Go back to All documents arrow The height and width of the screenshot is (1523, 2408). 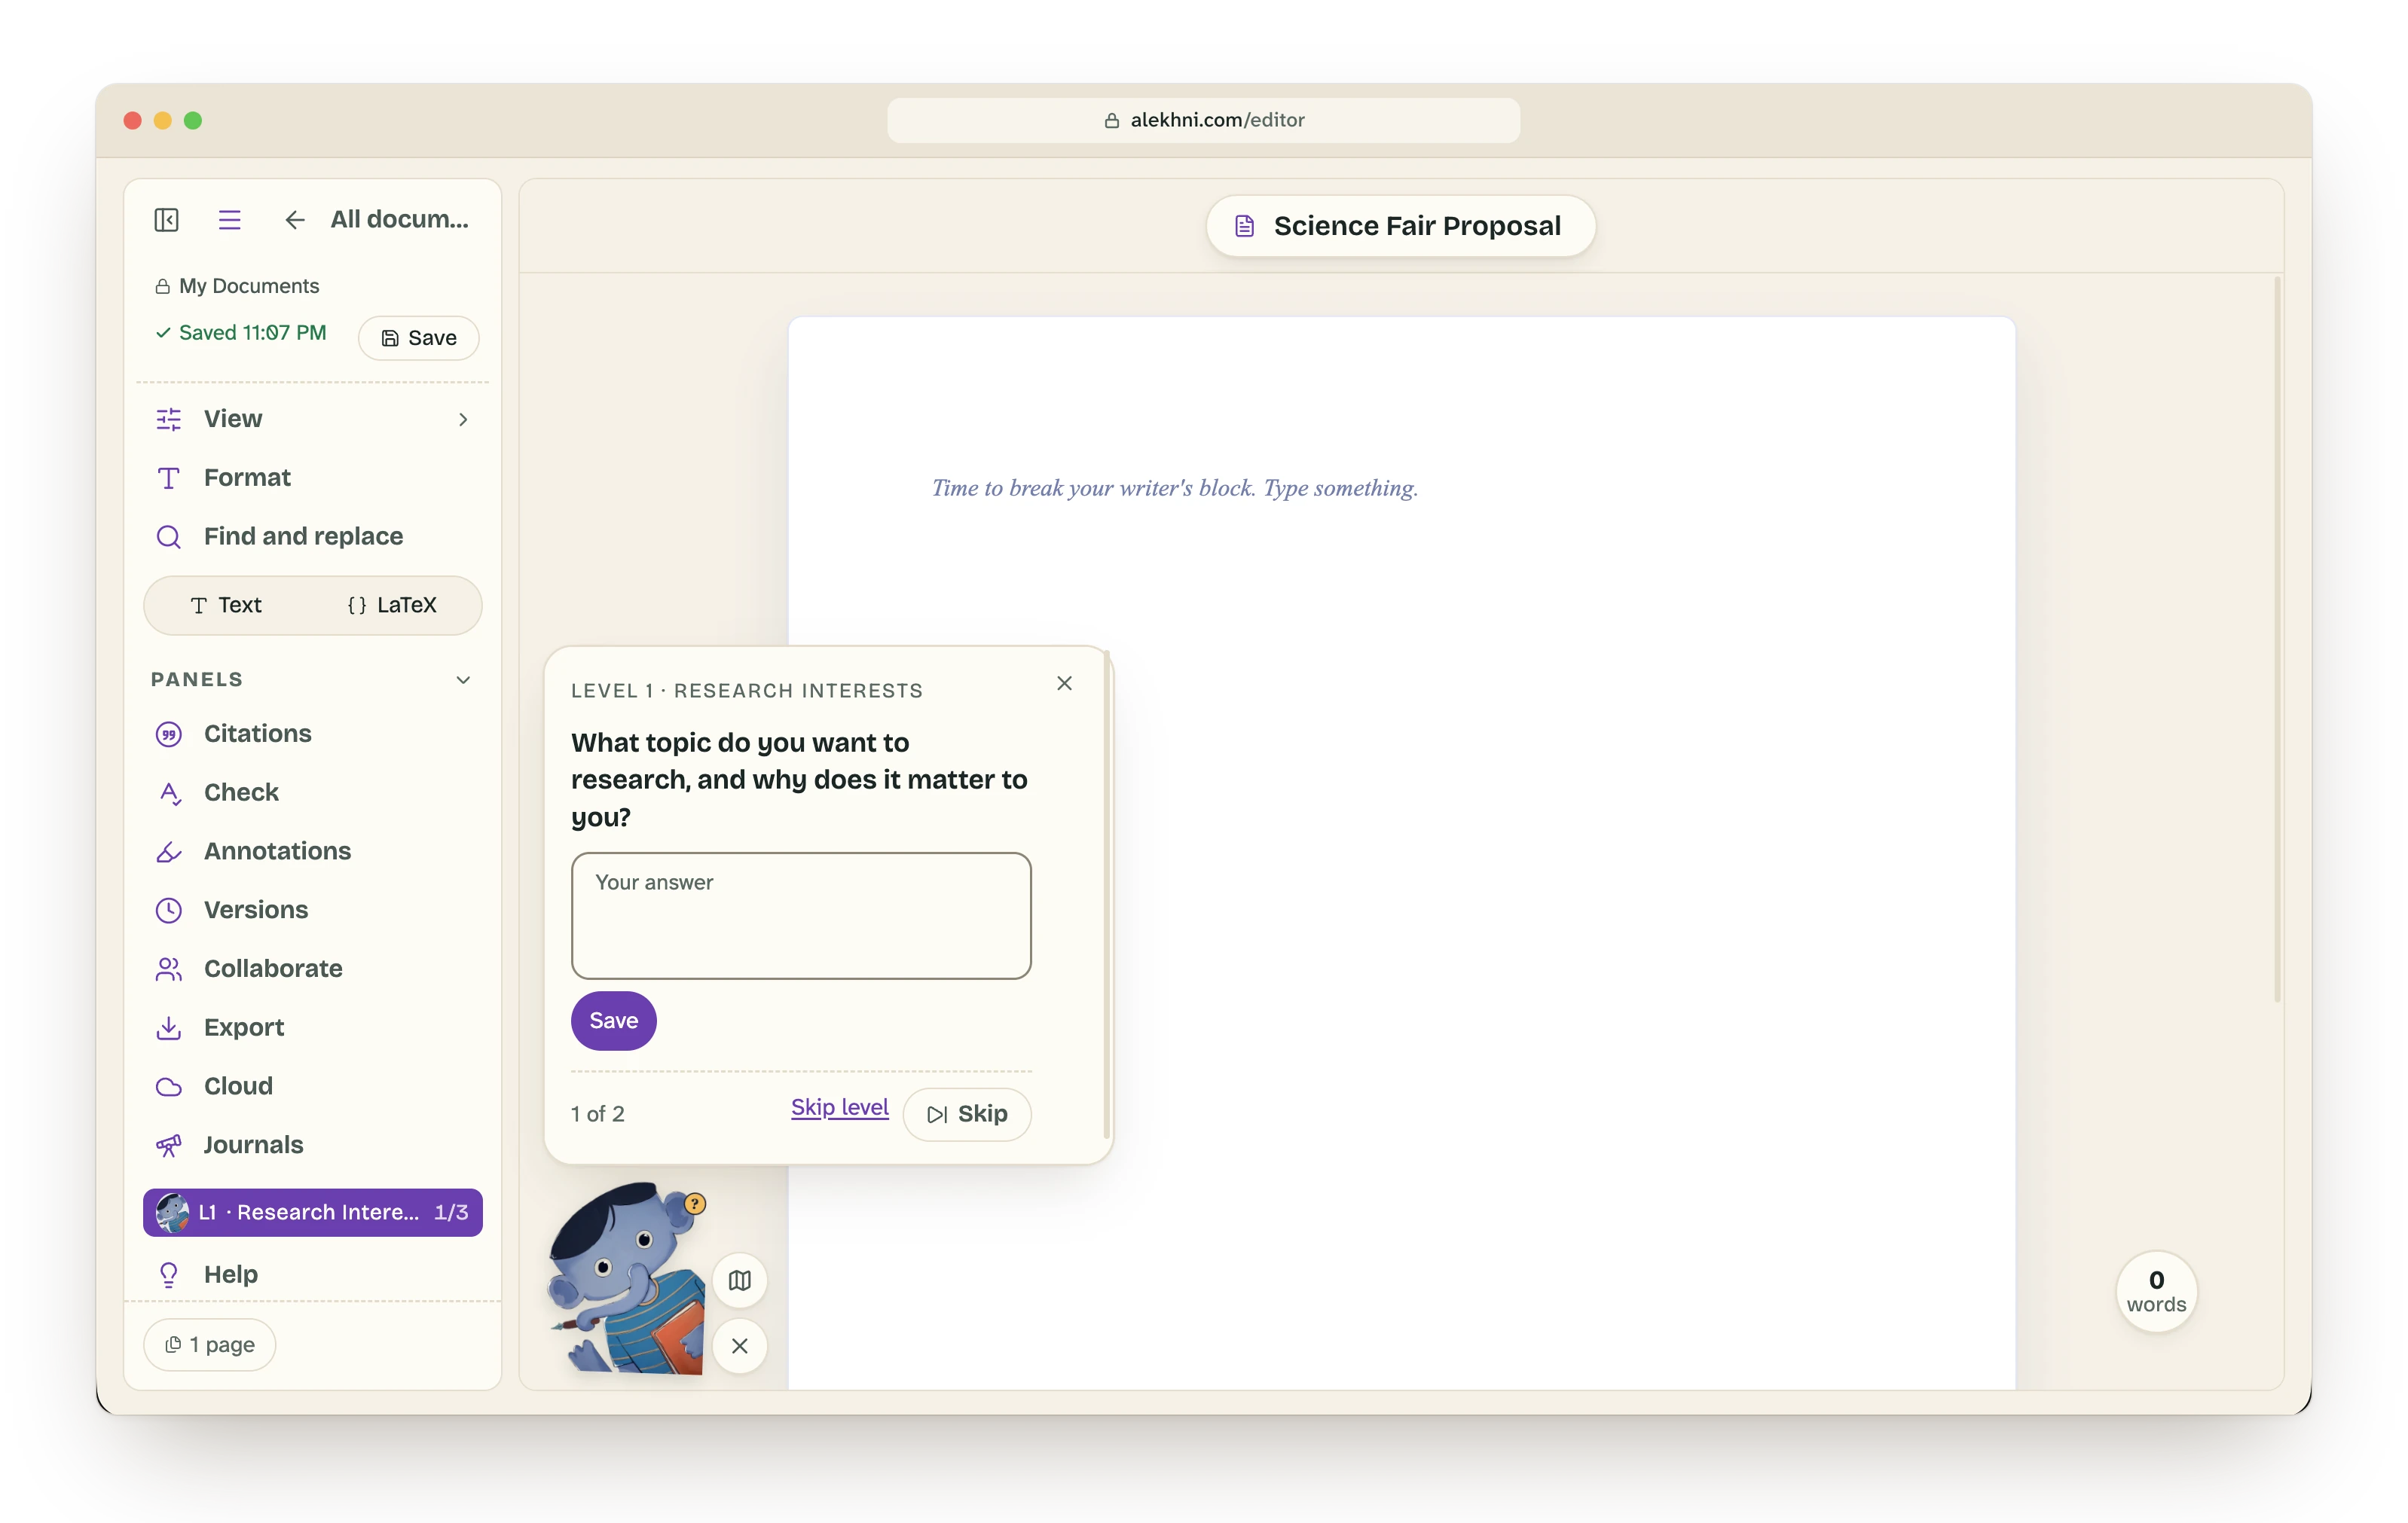click(x=294, y=220)
